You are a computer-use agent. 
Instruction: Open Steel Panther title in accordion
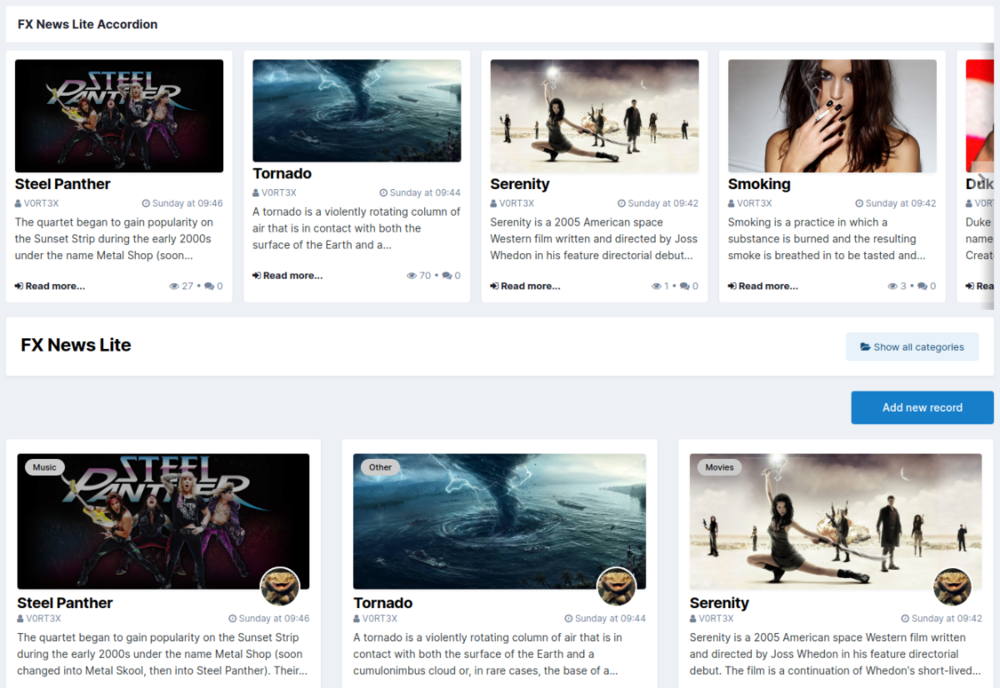tap(63, 184)
